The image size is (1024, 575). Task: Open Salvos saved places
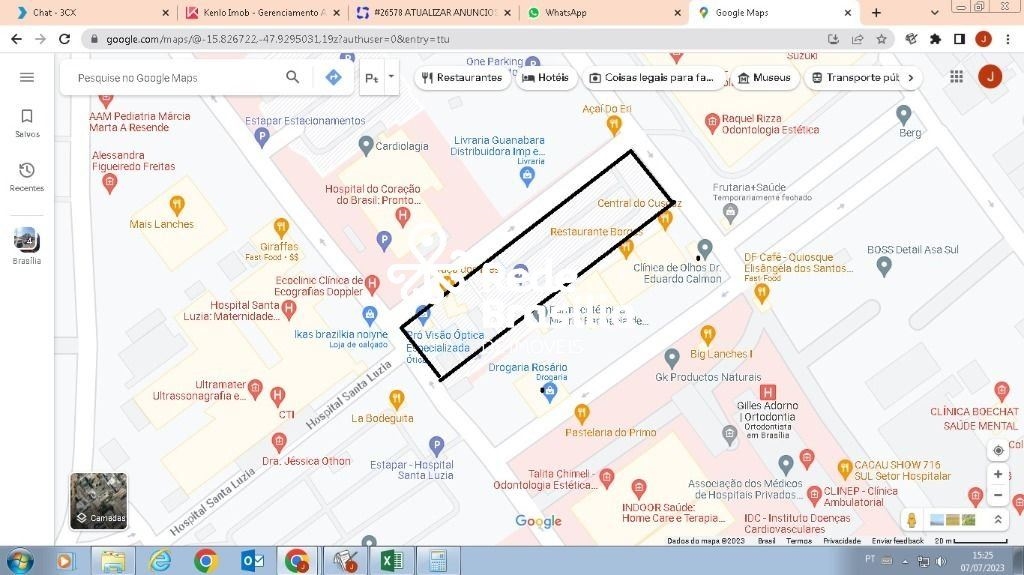[x=27, y=123]
